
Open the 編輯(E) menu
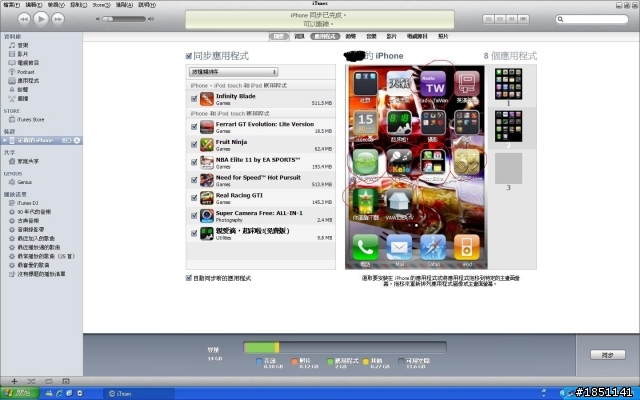point(34,5)
